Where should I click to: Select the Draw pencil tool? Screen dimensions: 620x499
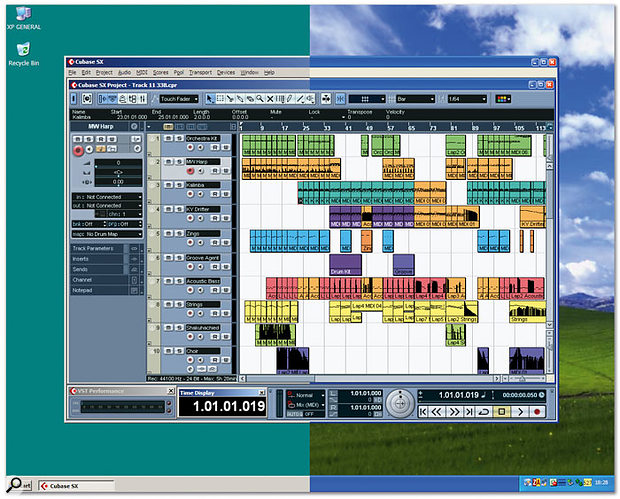290,99
